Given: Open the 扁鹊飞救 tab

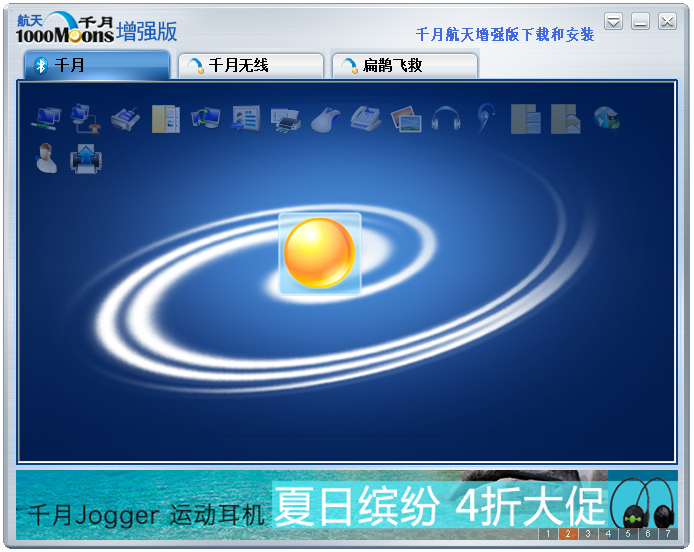Looking at the screenshot, I should (x=405, y=66).
